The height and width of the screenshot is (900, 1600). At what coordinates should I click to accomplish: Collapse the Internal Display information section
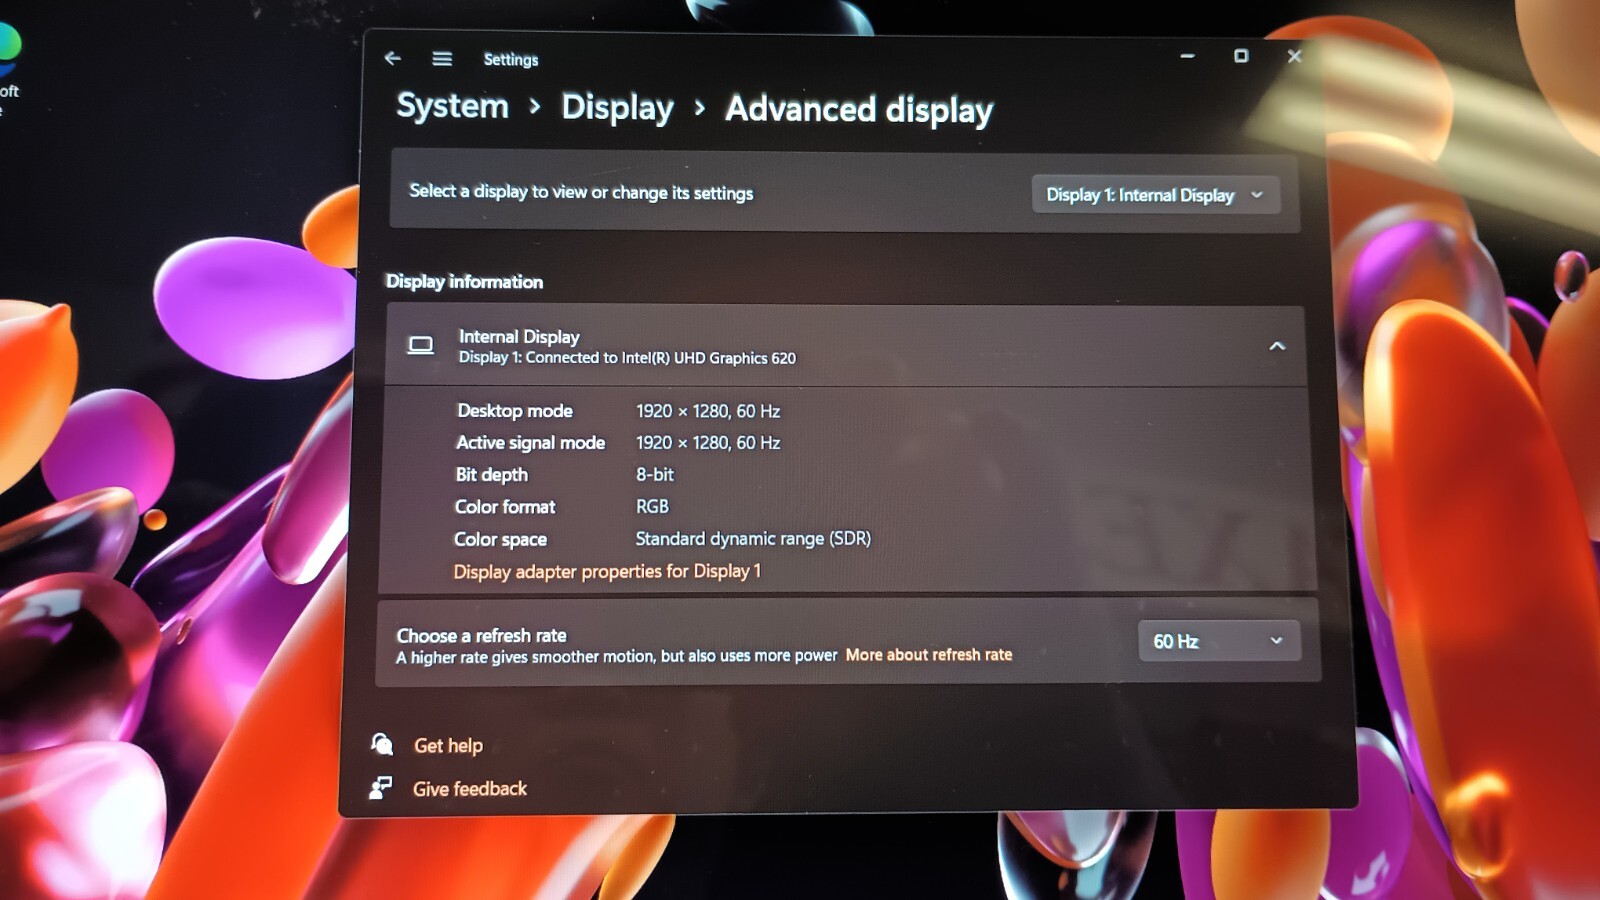pos(1277,346)
